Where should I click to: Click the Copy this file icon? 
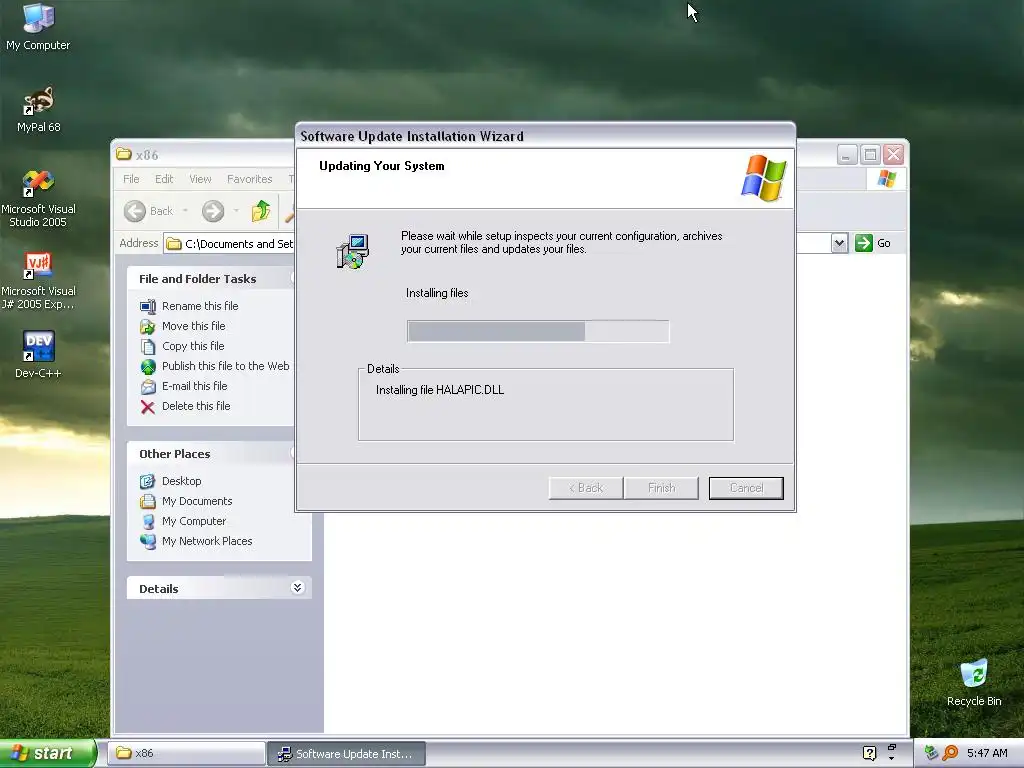tap(148, 347)
